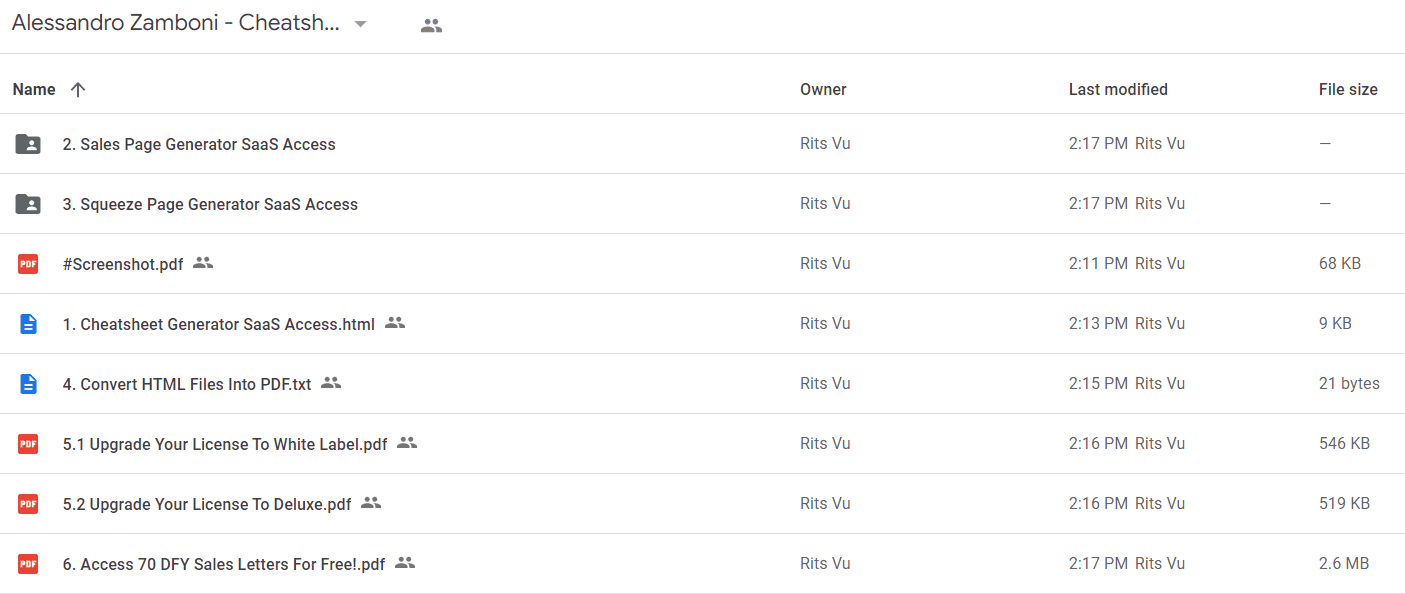Select 2. Sales Page Generator SaaS Access folder
The width and height of the screenshot is (1405, 594).
point(702,144)
